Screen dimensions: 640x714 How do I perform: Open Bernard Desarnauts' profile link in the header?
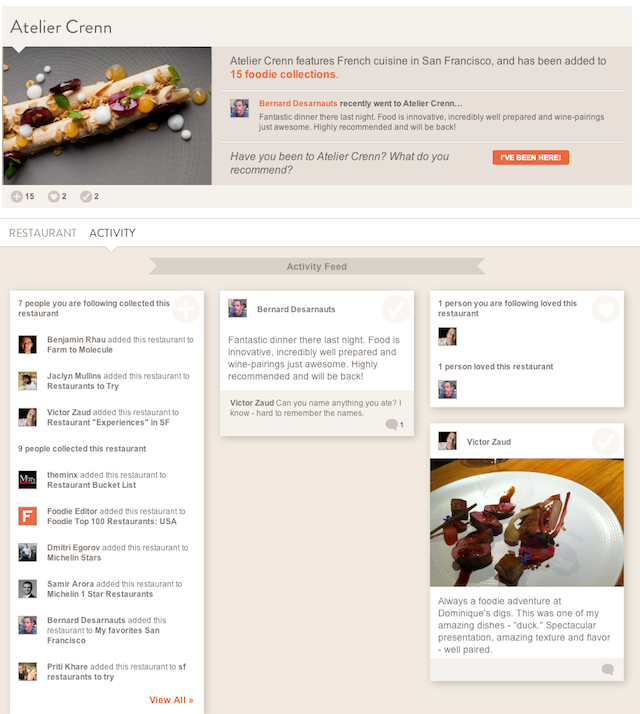click(298, 103)
